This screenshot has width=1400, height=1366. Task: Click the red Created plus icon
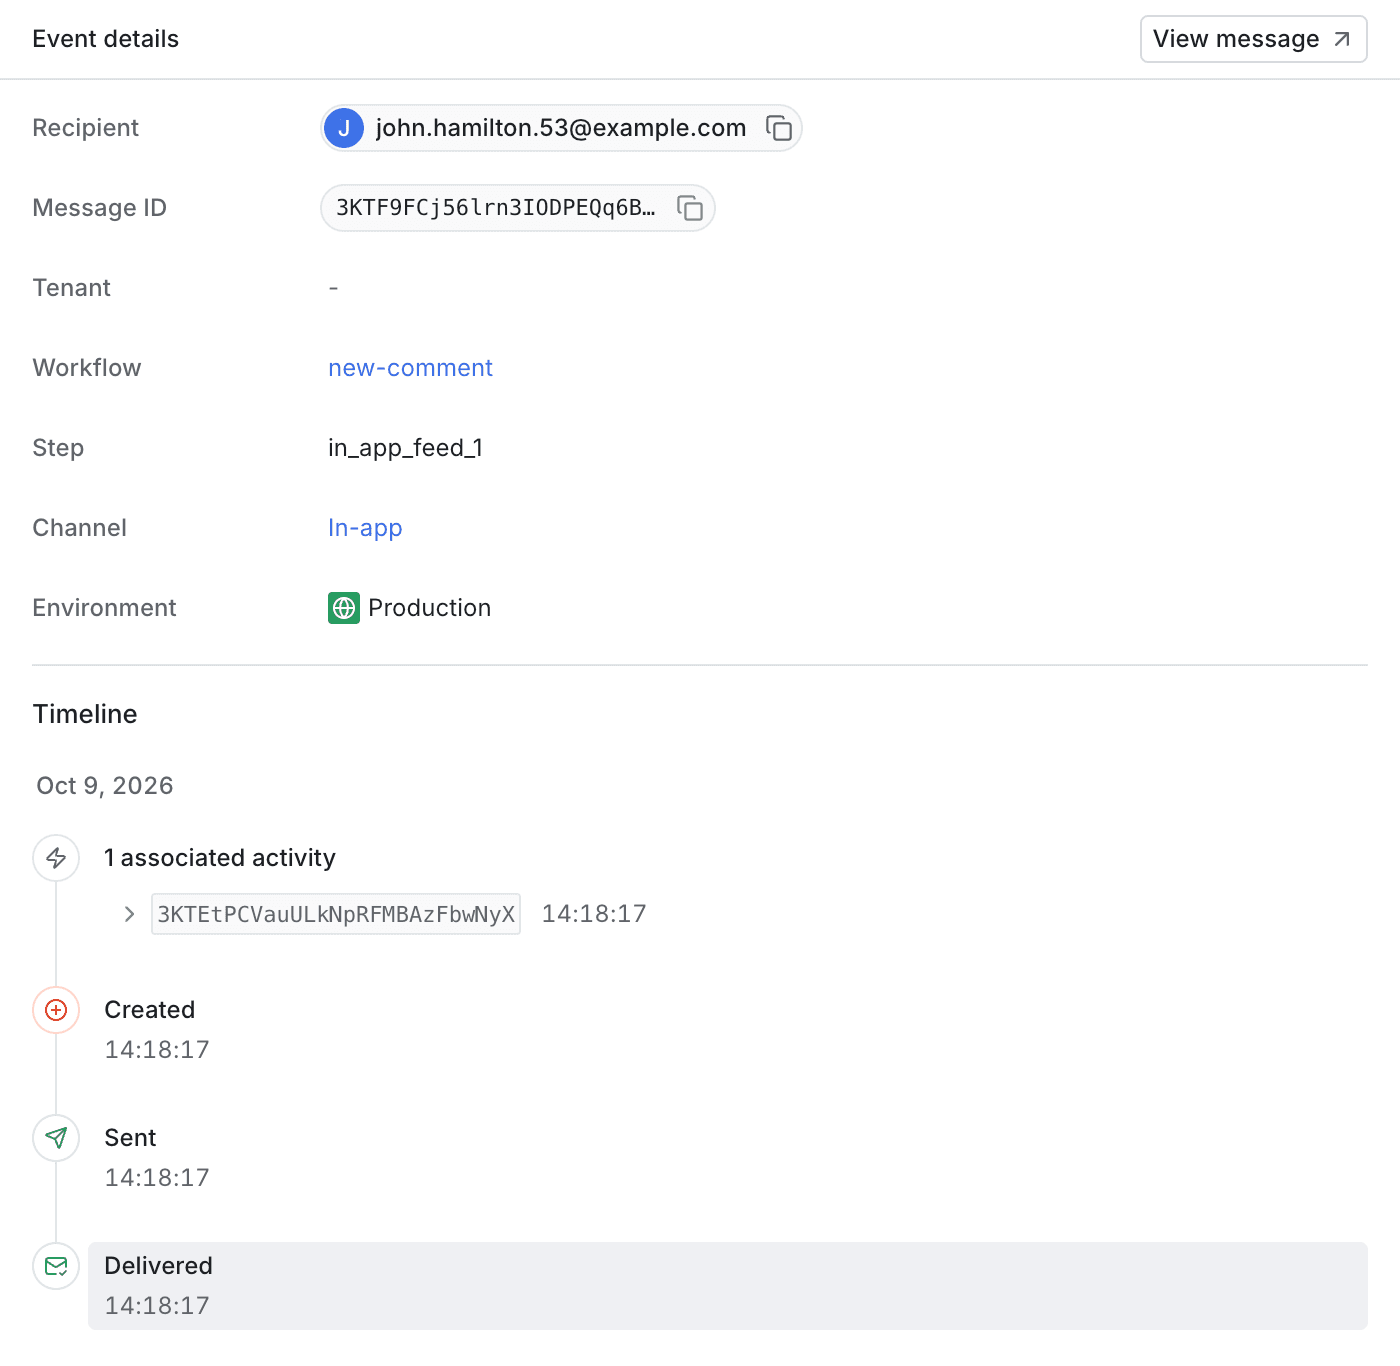coord(56,1010)
